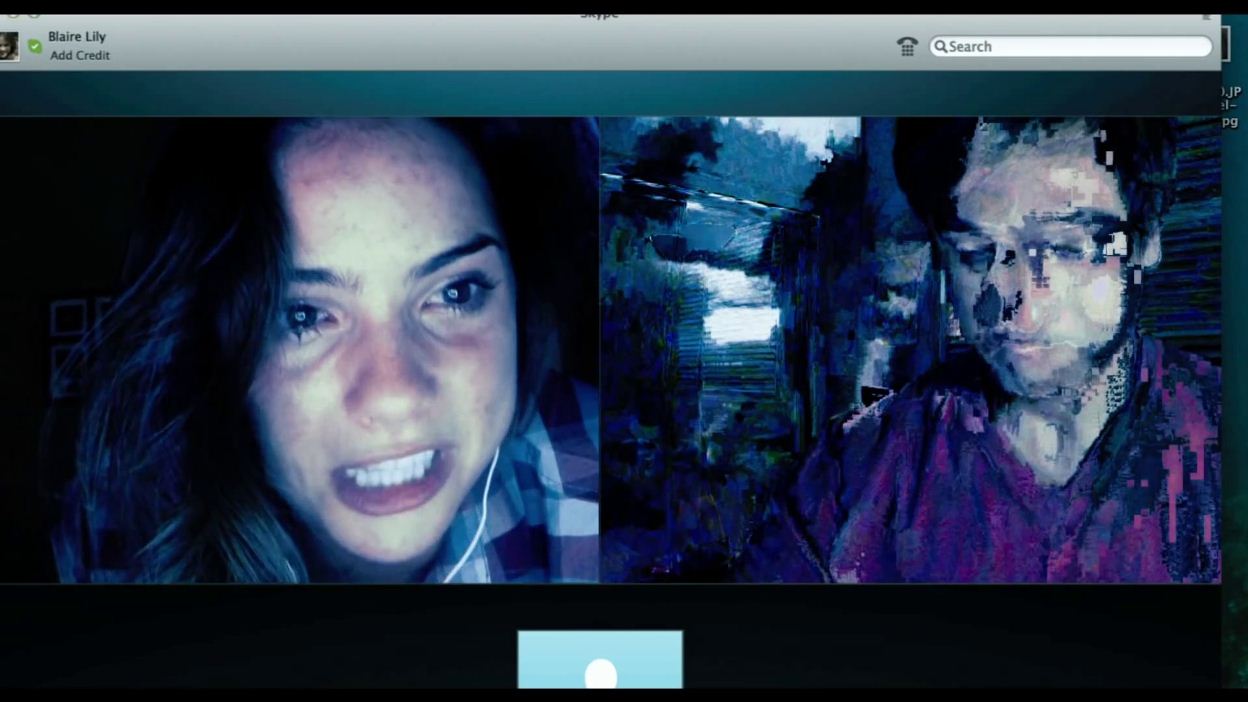Select the glitched right video feed
Image resolution: width=1248 pixels, height=702 pixels.
pos(910,350)
